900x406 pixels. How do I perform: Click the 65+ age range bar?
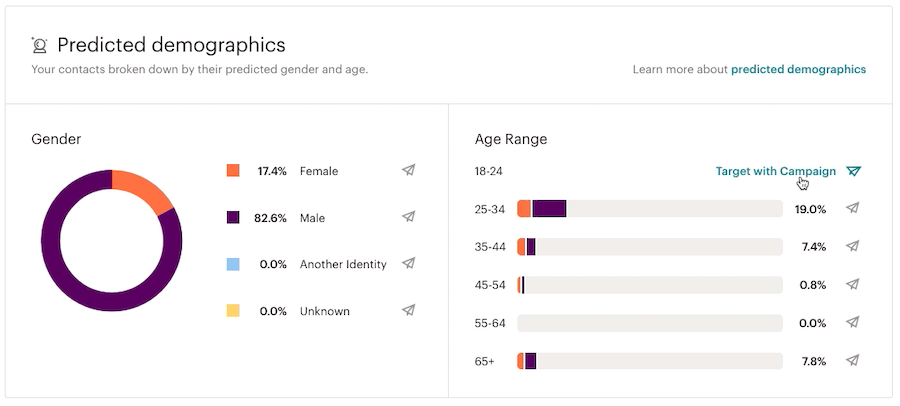click(x=649, y=360)
